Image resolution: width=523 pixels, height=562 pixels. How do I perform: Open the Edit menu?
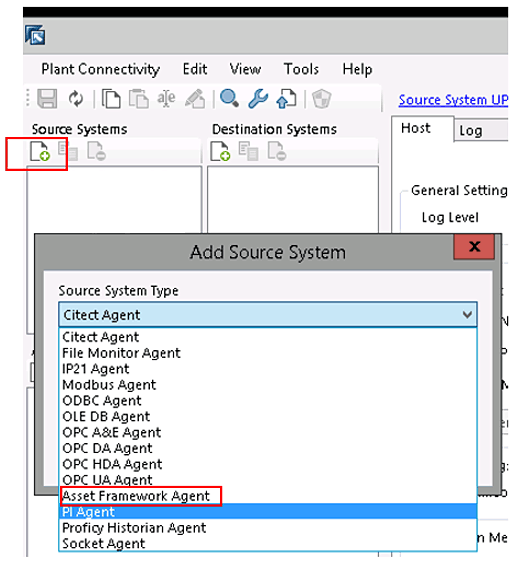tap(195, 69)
